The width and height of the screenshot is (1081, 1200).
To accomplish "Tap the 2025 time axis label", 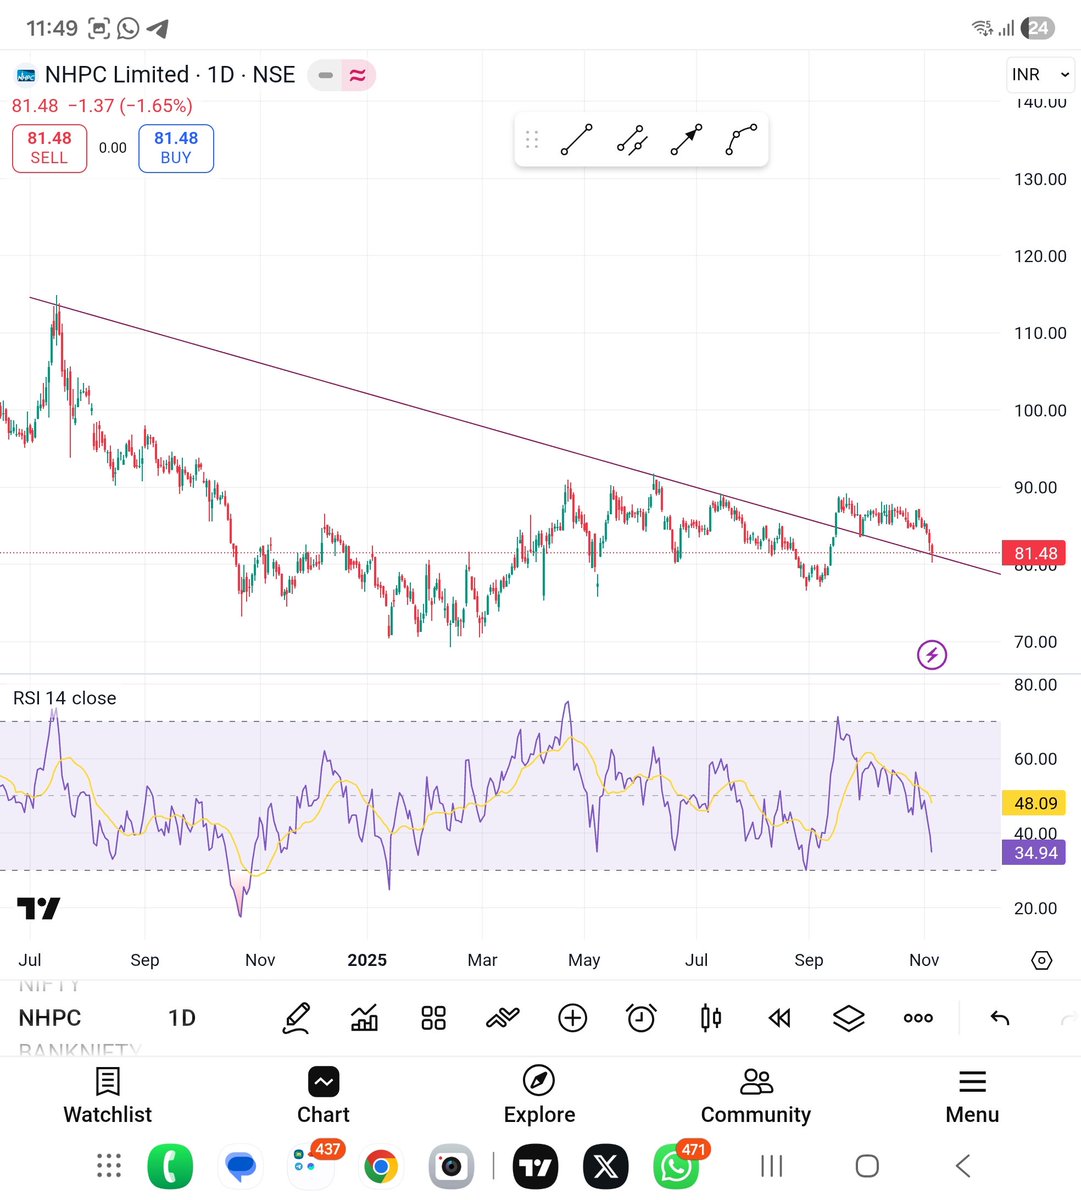I will click(x=367, y=960).
